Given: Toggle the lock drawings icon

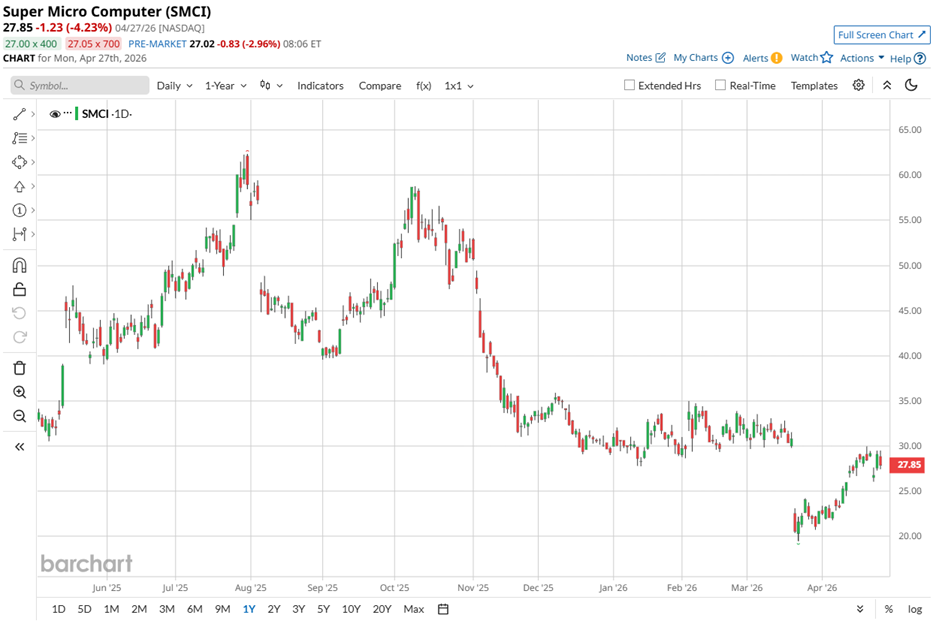Looking at the screenshot, I should tap(19, 290).
